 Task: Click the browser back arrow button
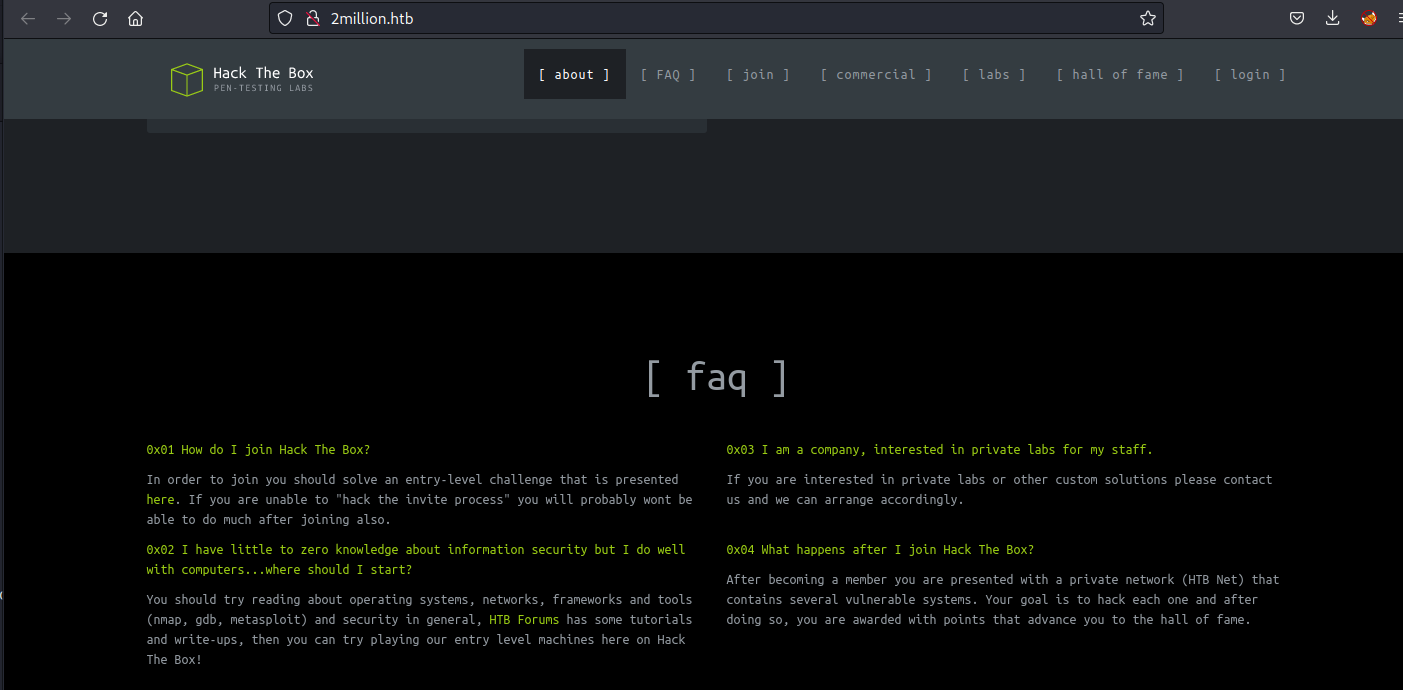pos(28,19)
